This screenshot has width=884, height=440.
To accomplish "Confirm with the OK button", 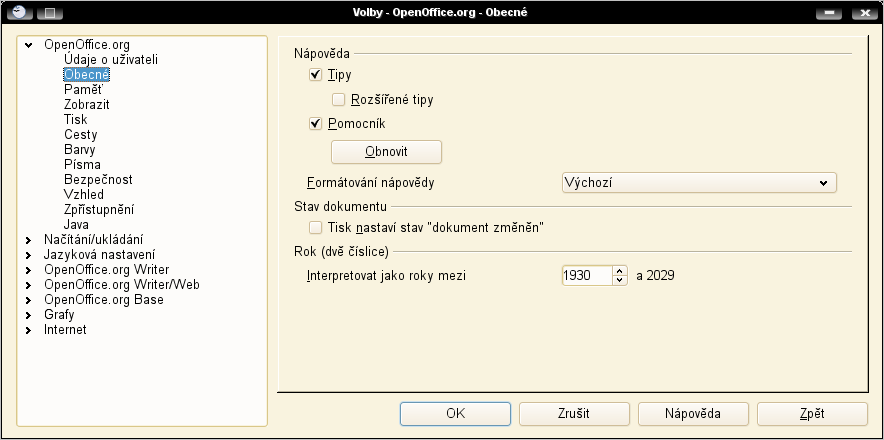I will 456,413.
